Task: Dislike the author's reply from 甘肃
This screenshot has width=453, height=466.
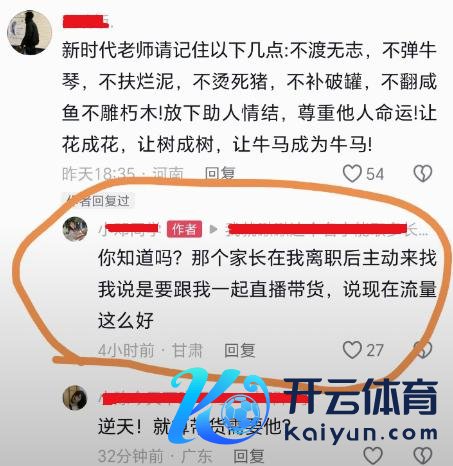Action: 423,350
